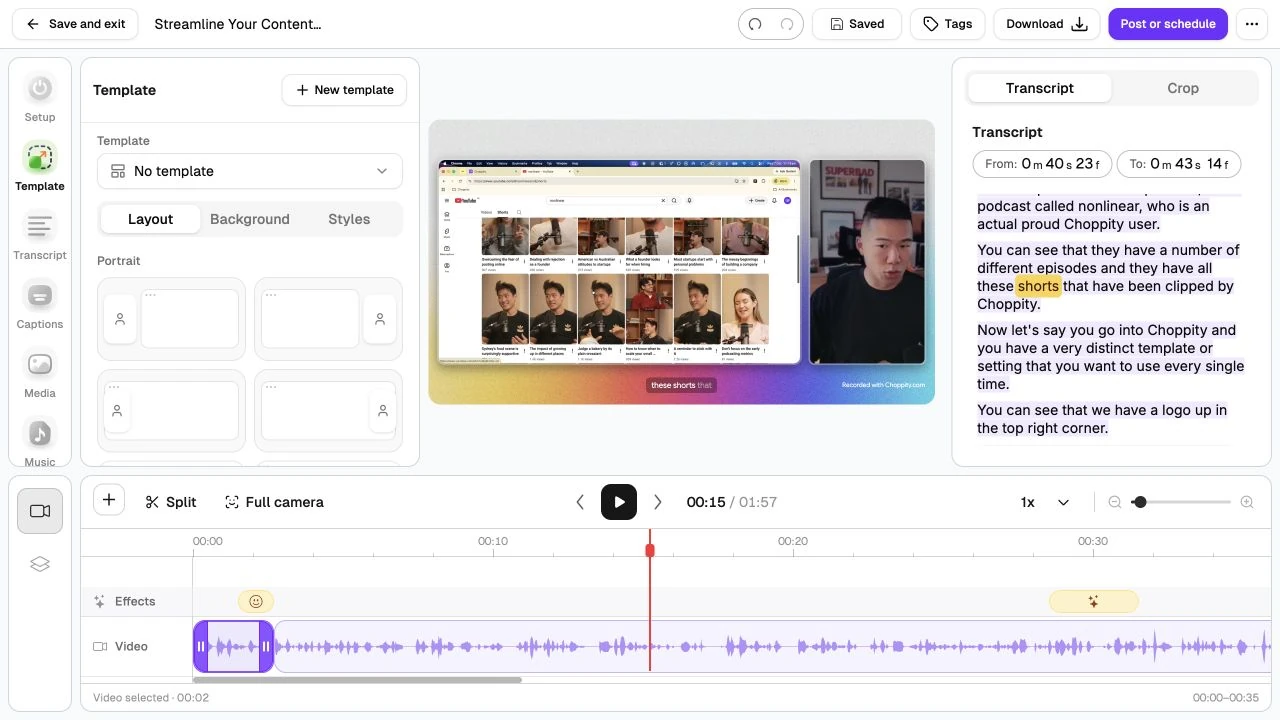This screenshot has height=720, width=1280.
Task: Switch to the Crop tab
Action: click(1183, 88)
